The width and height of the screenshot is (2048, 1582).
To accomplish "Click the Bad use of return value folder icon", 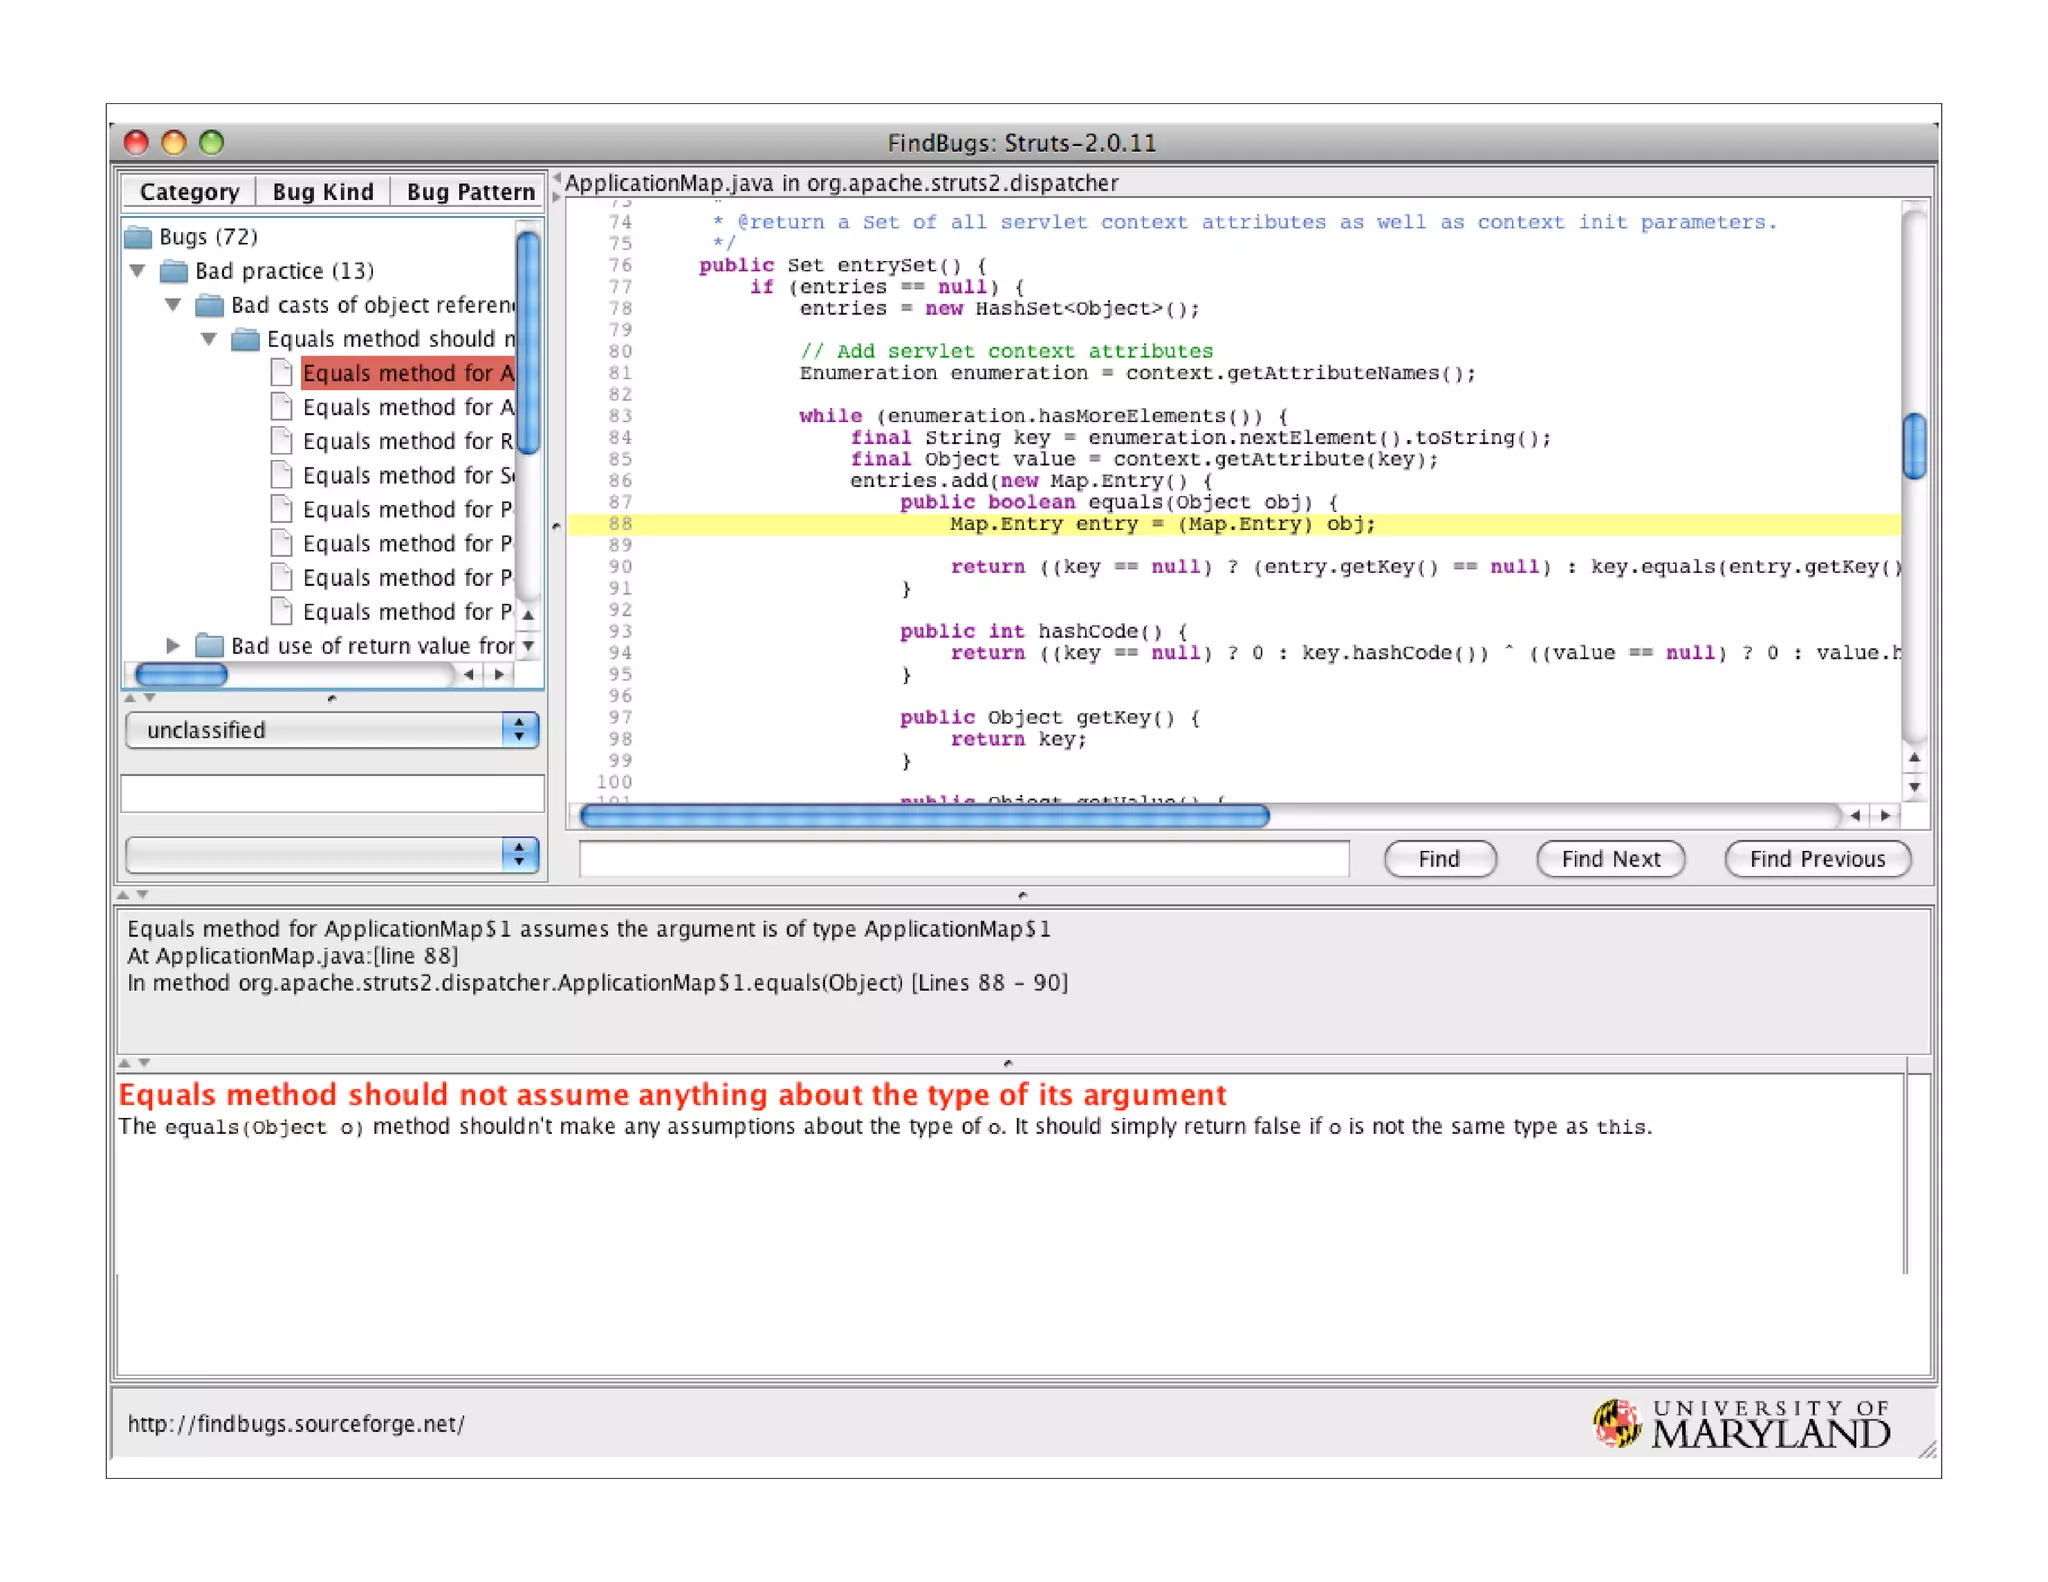I will 209,646.
